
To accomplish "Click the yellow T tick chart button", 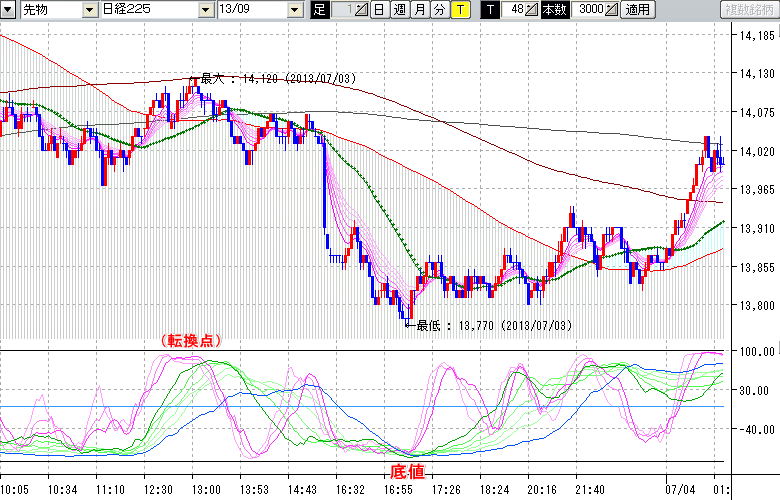I will [x=459, y=10].
